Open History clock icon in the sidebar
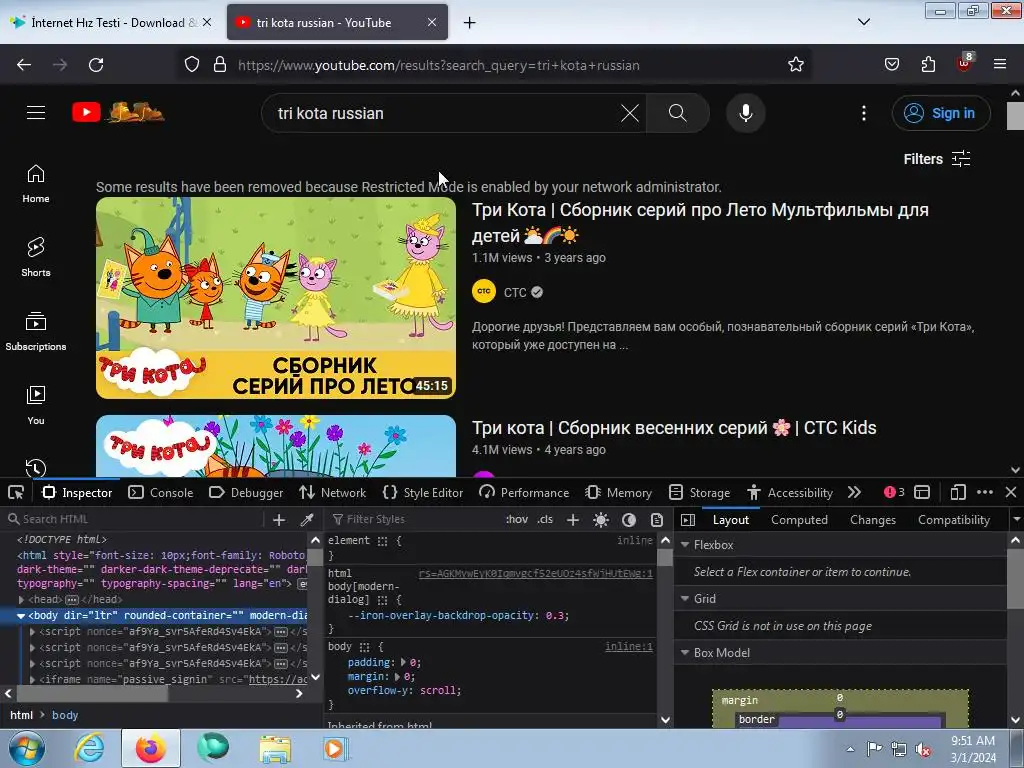The image size is (1024, 768). tap(36, 468)
